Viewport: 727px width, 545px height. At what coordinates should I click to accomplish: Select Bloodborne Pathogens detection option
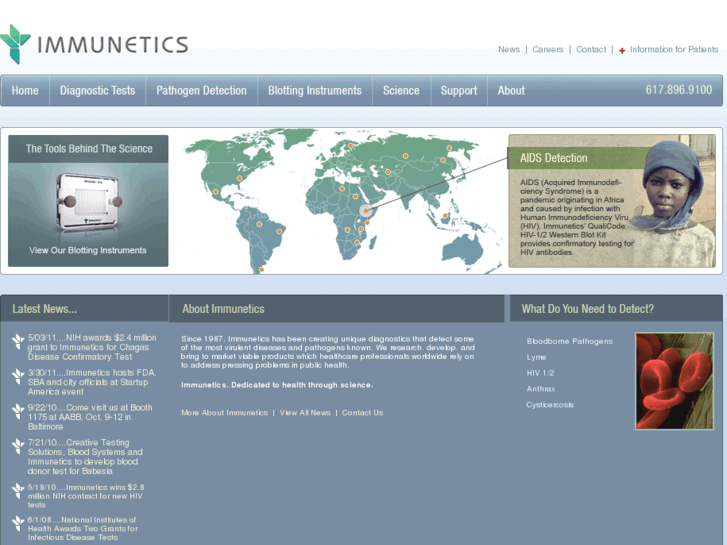pyautogui.click(x=569, y=341)
